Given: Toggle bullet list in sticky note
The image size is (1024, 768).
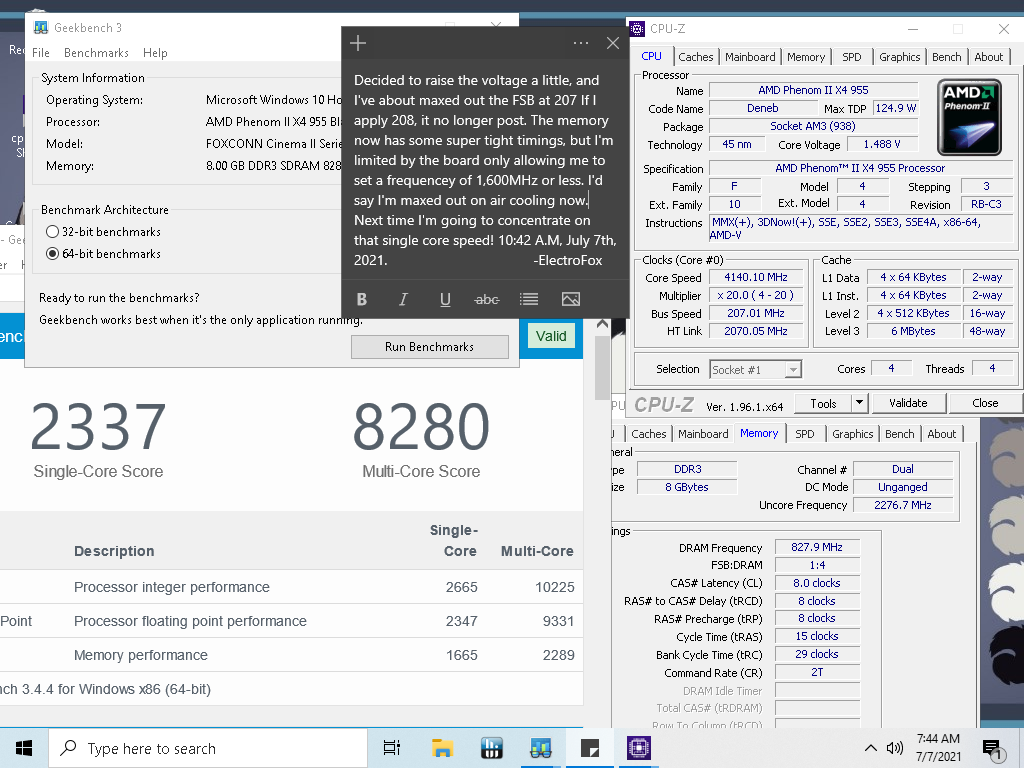Looking at the screenshot, I should pos(529,299).
